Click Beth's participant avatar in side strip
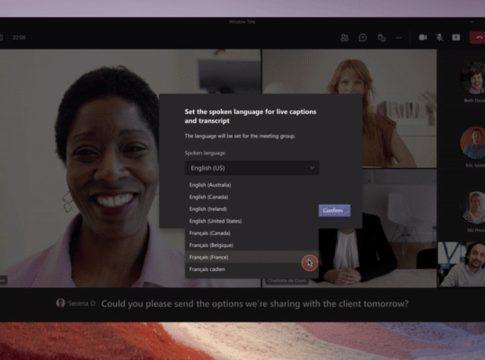This screenshot has width=485, height=360. pyautogui.click(x=473, y=79)
